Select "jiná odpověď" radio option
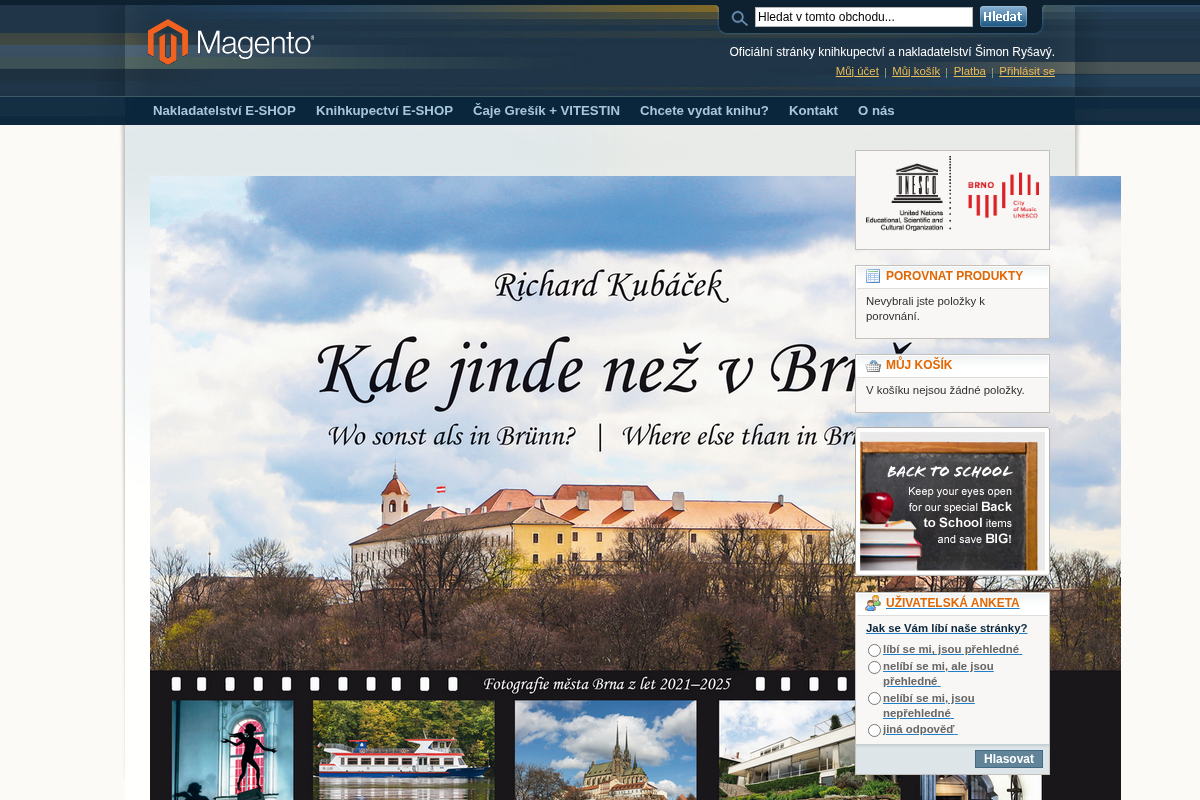Viewport: 1200px width, 800px height. [x=874, y=731]
